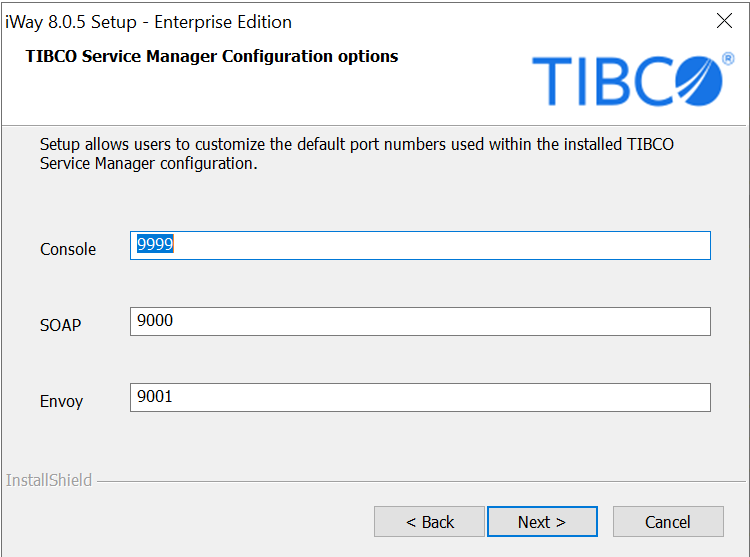Screen dimensions: 750x557
Task: Click the Envoy label
Action: click(61, 401)
